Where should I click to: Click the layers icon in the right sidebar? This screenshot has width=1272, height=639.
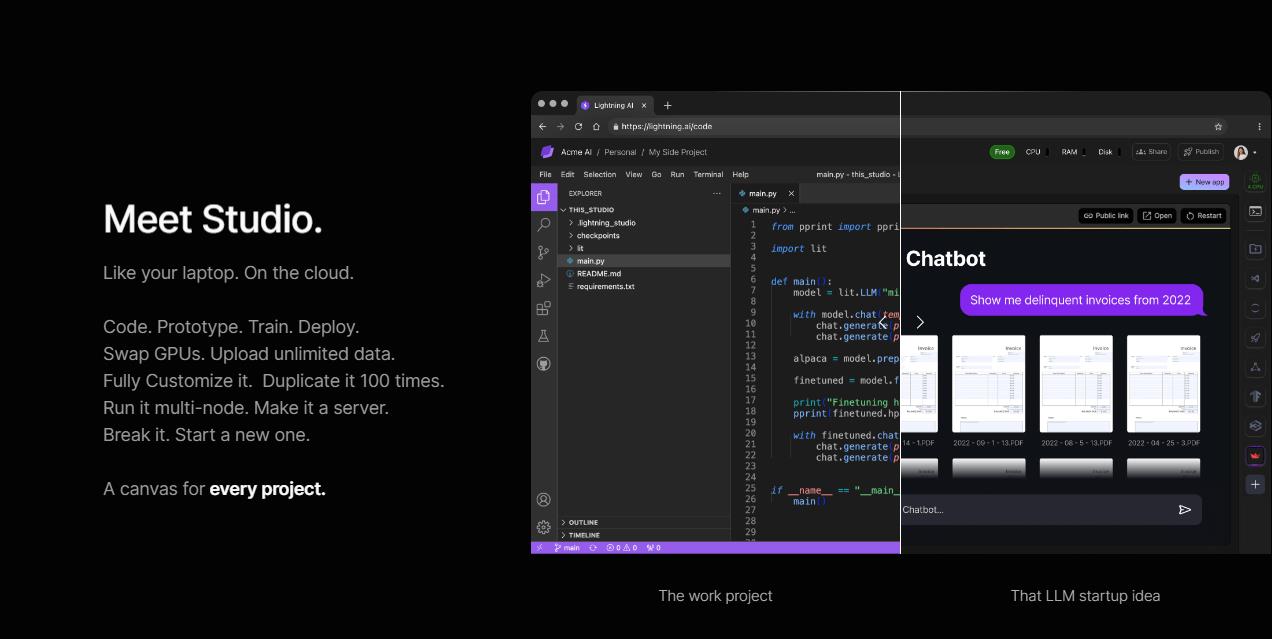1256,426
